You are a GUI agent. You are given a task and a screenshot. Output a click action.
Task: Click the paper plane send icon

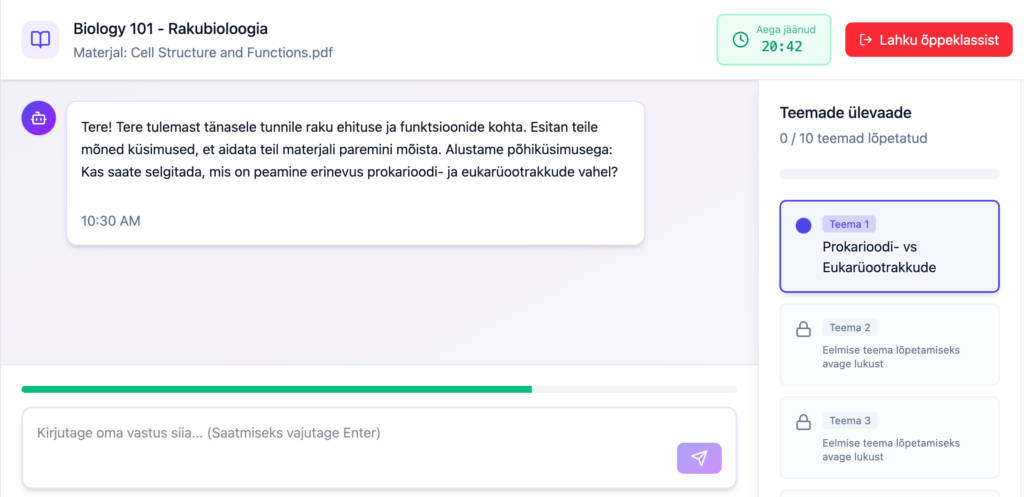coord(699,458)
